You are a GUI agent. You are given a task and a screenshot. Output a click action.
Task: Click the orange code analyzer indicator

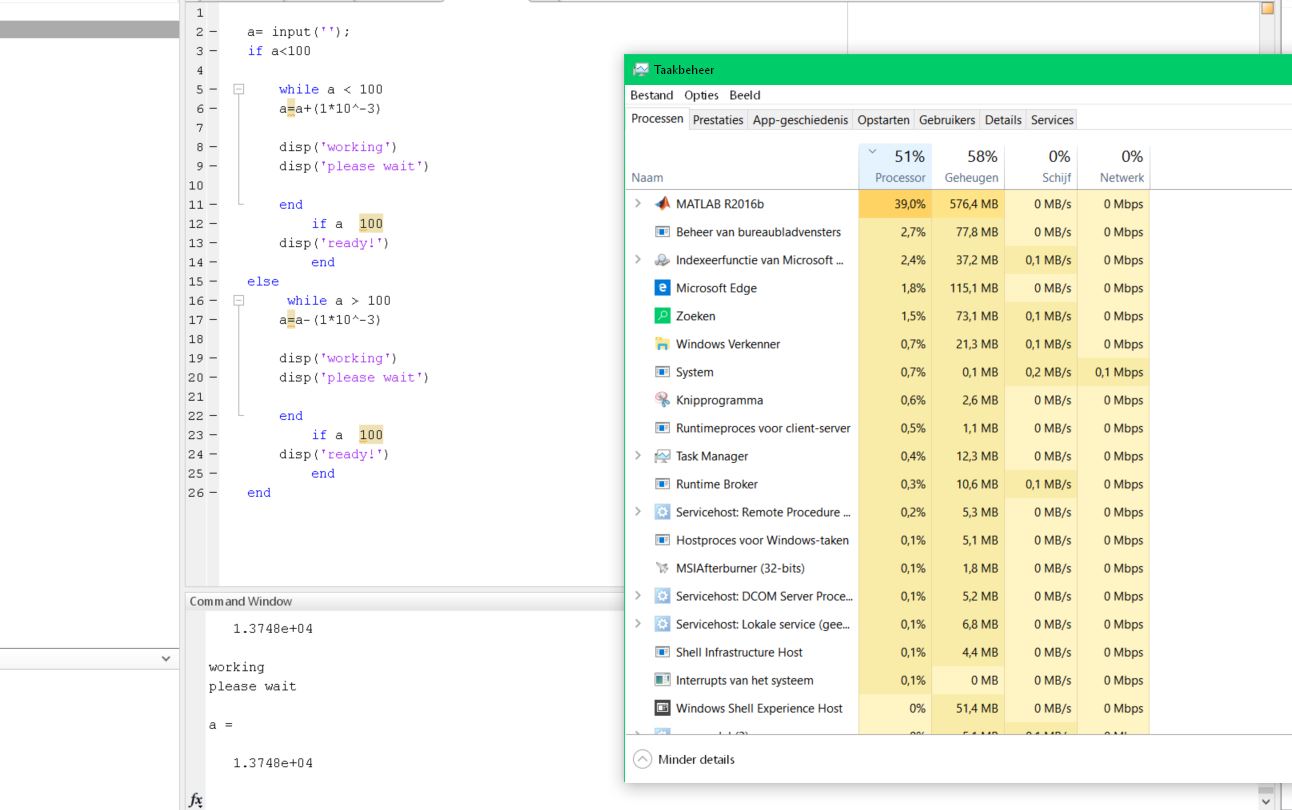[1267, 8]
